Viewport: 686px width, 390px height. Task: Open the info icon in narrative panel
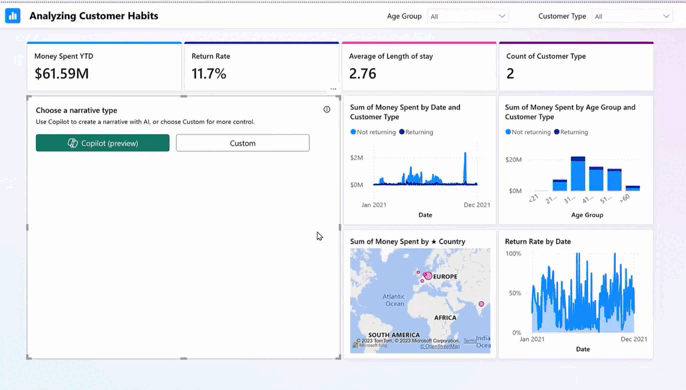(x=327, y=109)
